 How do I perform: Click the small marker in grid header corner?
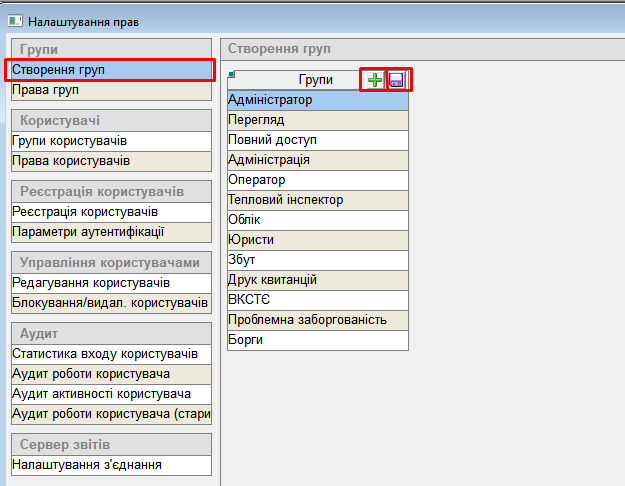click(232, 73)
